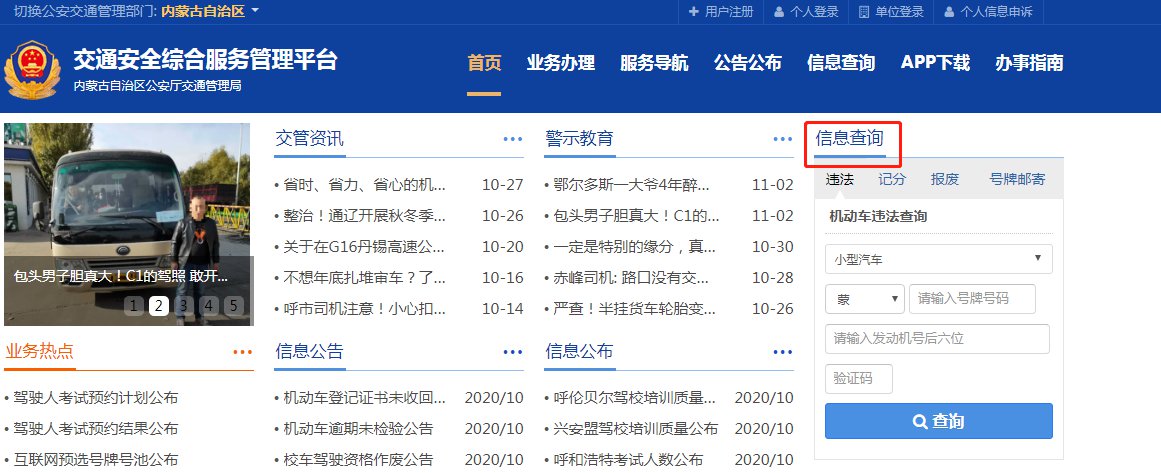The width and height of the screenshot is (1161, 473).
Task: Click the blue 查询 search button
Action: 938,421
